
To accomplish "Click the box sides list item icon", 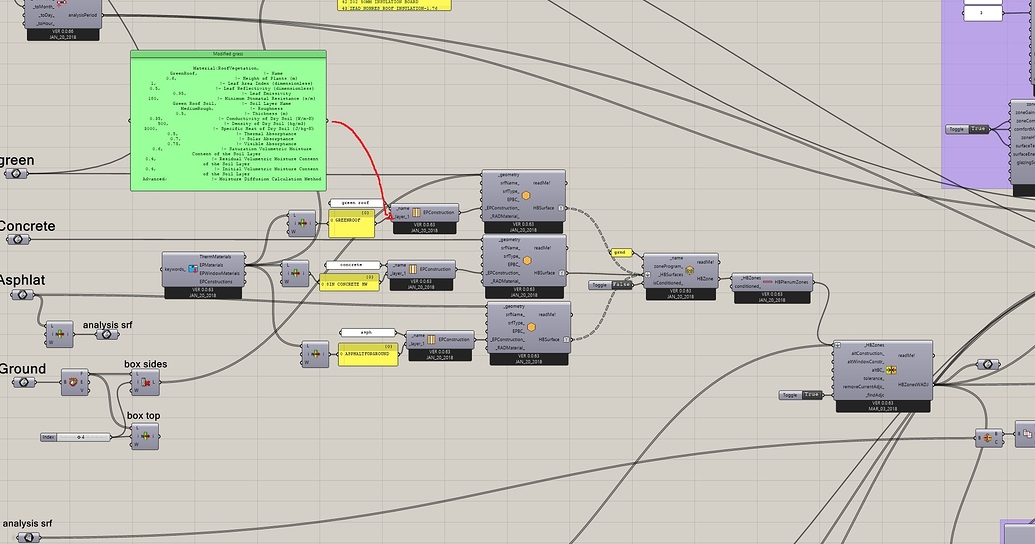I will pos(146,383).
